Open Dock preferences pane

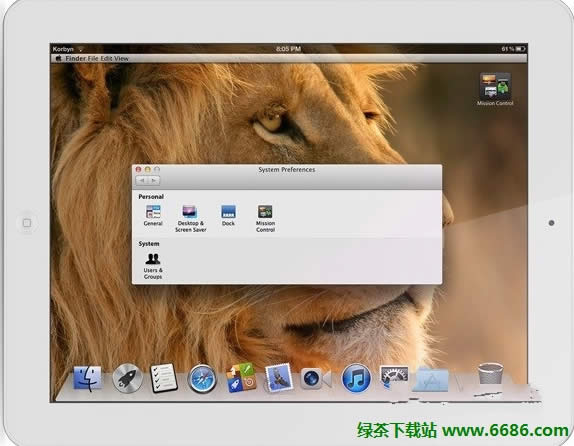pyautogui.click(x=228, y=215)
